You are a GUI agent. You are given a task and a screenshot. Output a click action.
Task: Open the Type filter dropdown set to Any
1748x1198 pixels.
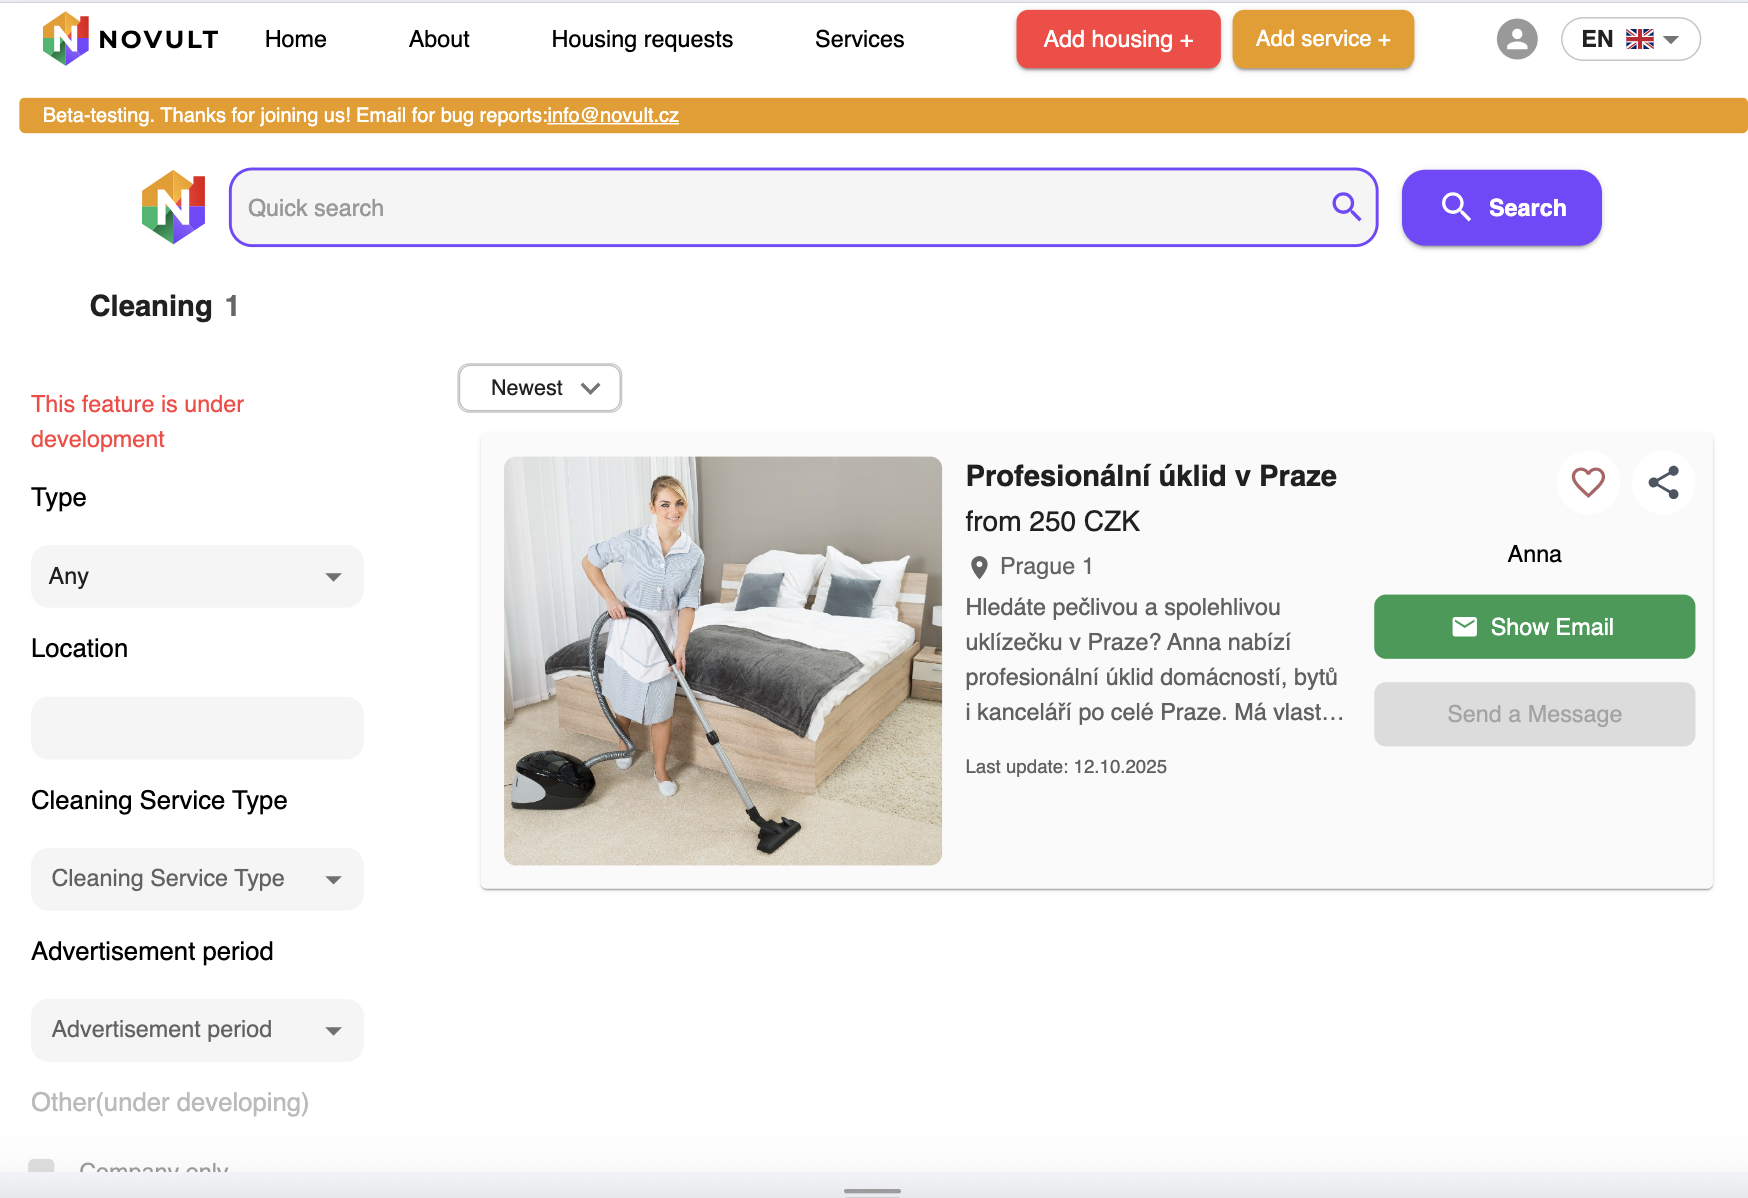pos(197,576)
